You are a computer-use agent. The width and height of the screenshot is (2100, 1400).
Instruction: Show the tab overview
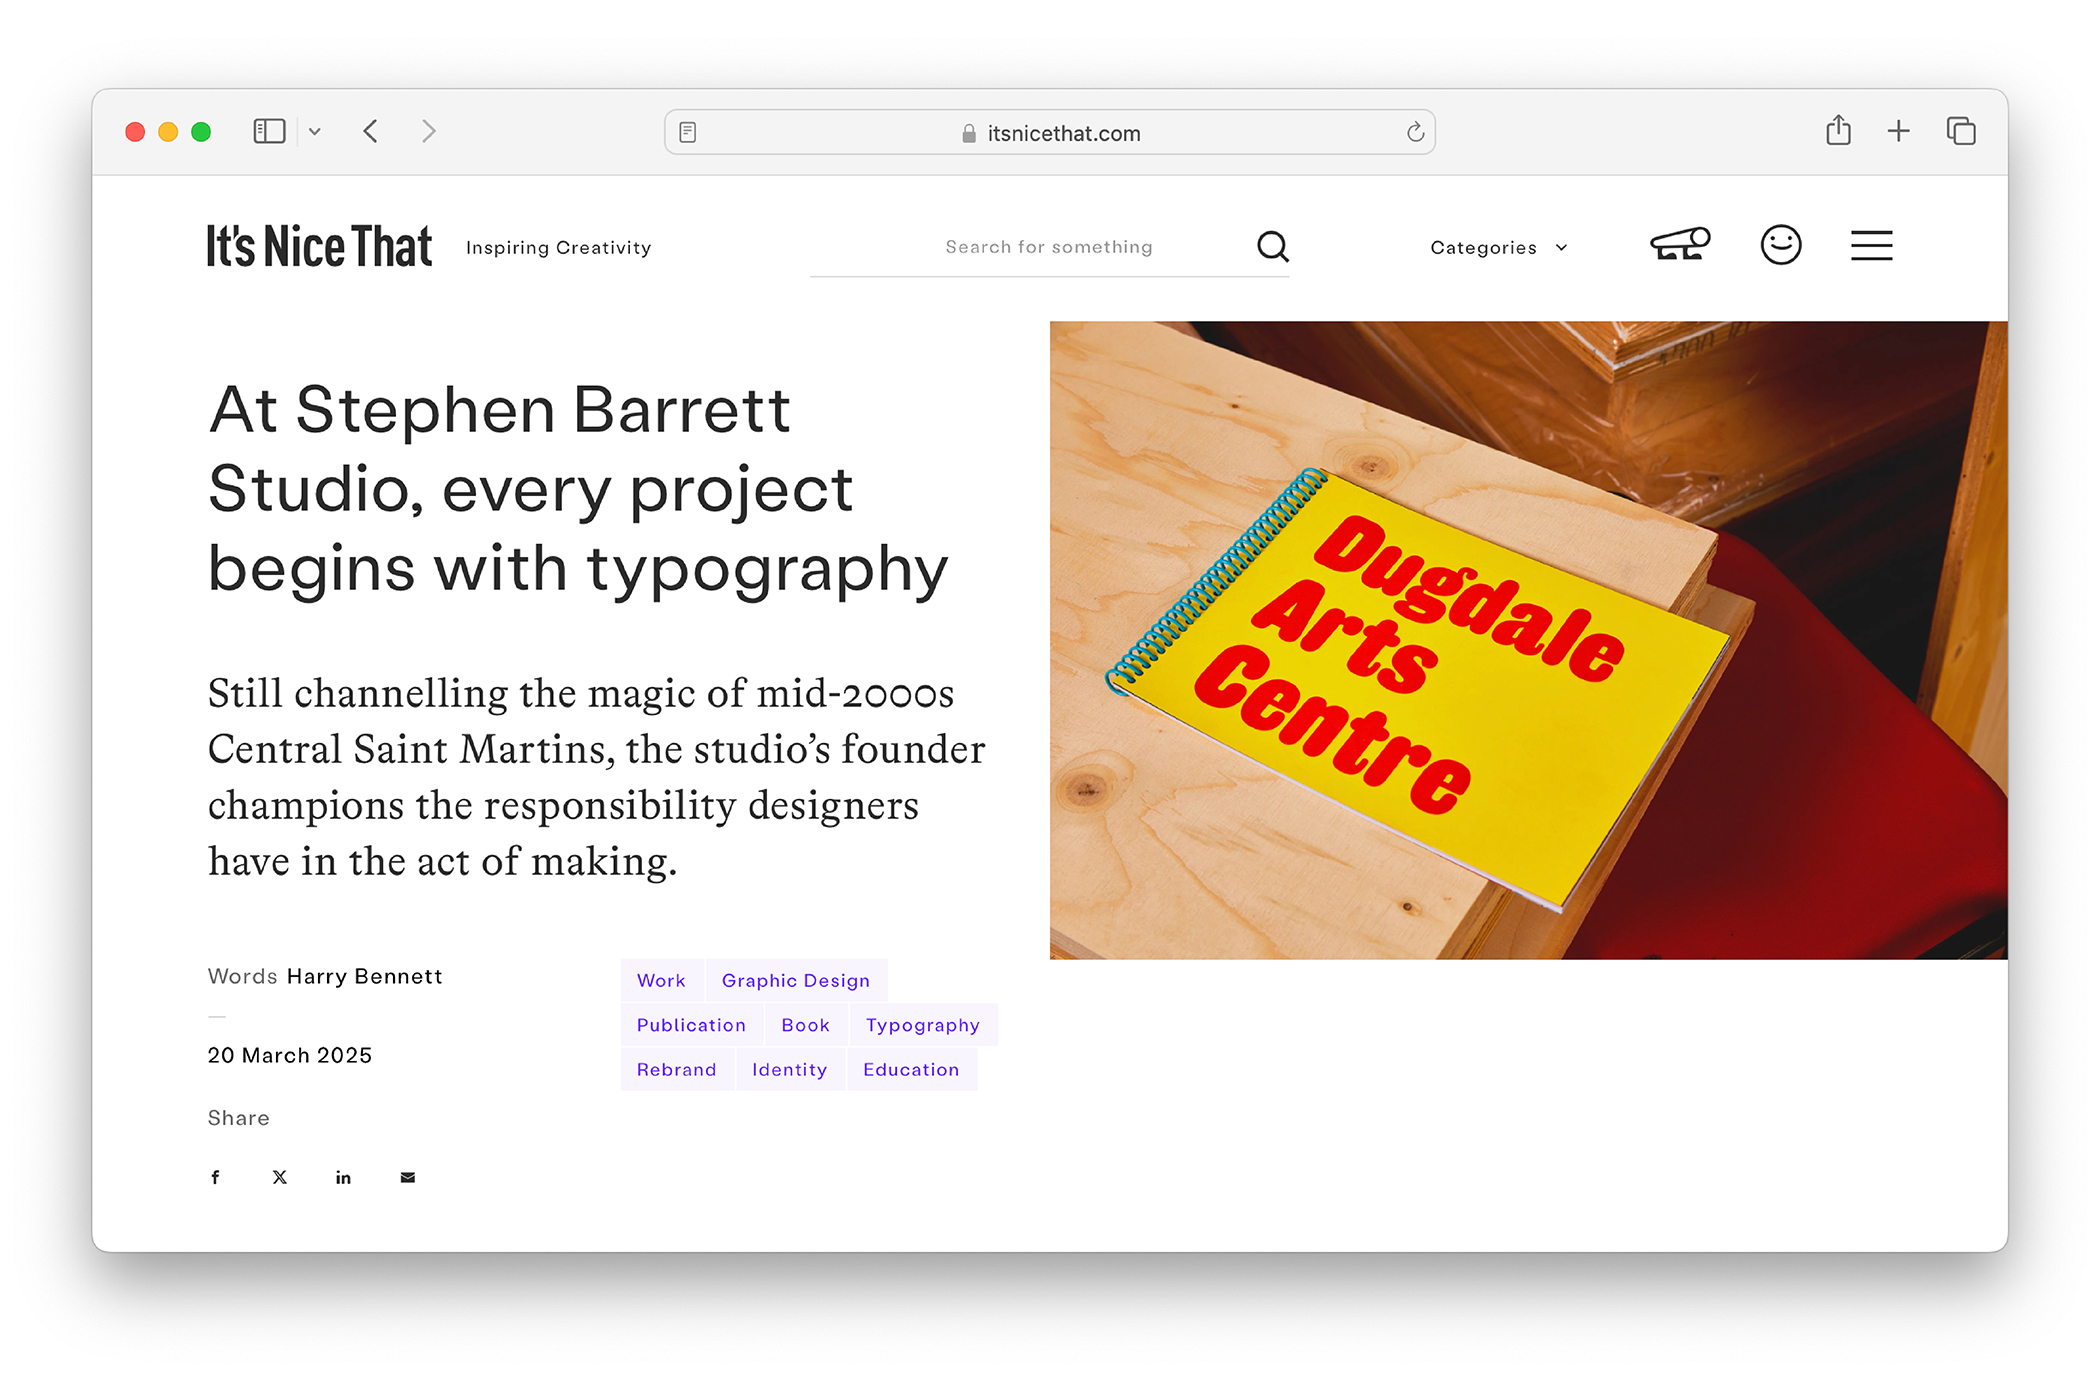1961,131
